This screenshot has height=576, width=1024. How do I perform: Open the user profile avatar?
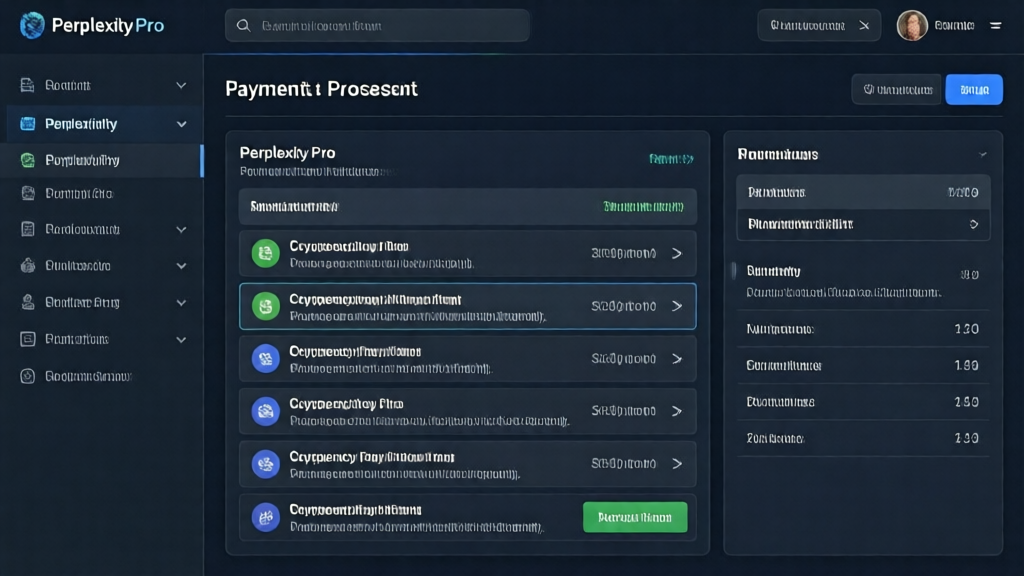coord(912,26)
